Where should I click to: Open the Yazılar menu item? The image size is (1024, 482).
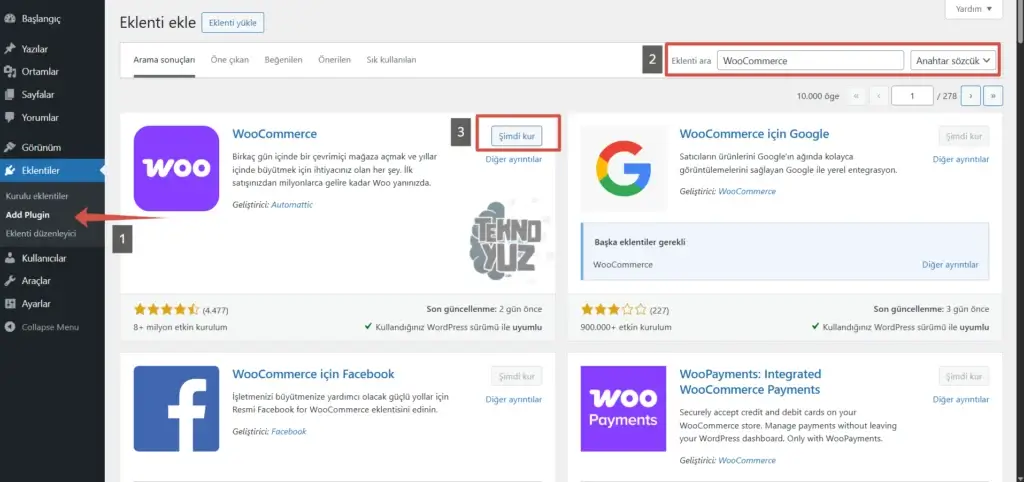tap(52, 49)
